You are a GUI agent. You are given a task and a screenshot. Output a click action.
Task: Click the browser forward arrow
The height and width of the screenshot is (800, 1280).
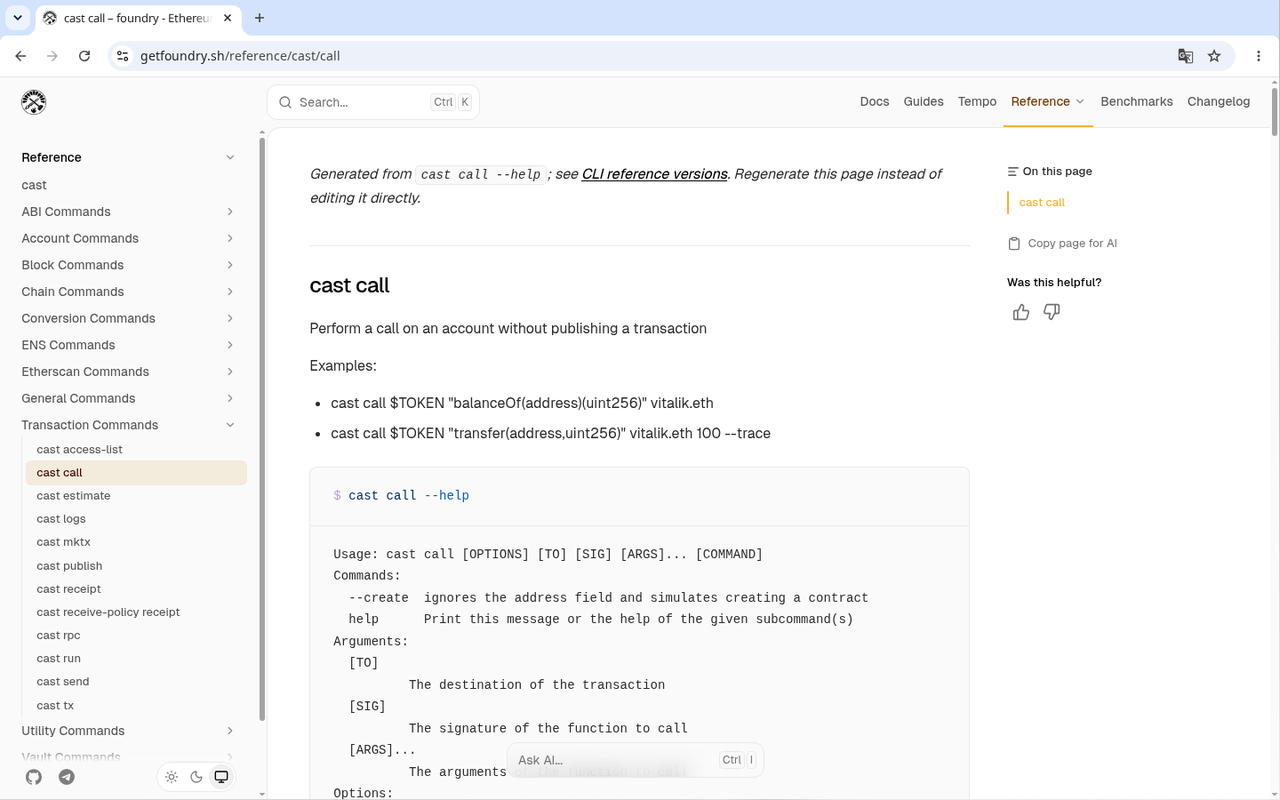coord(53,56)
